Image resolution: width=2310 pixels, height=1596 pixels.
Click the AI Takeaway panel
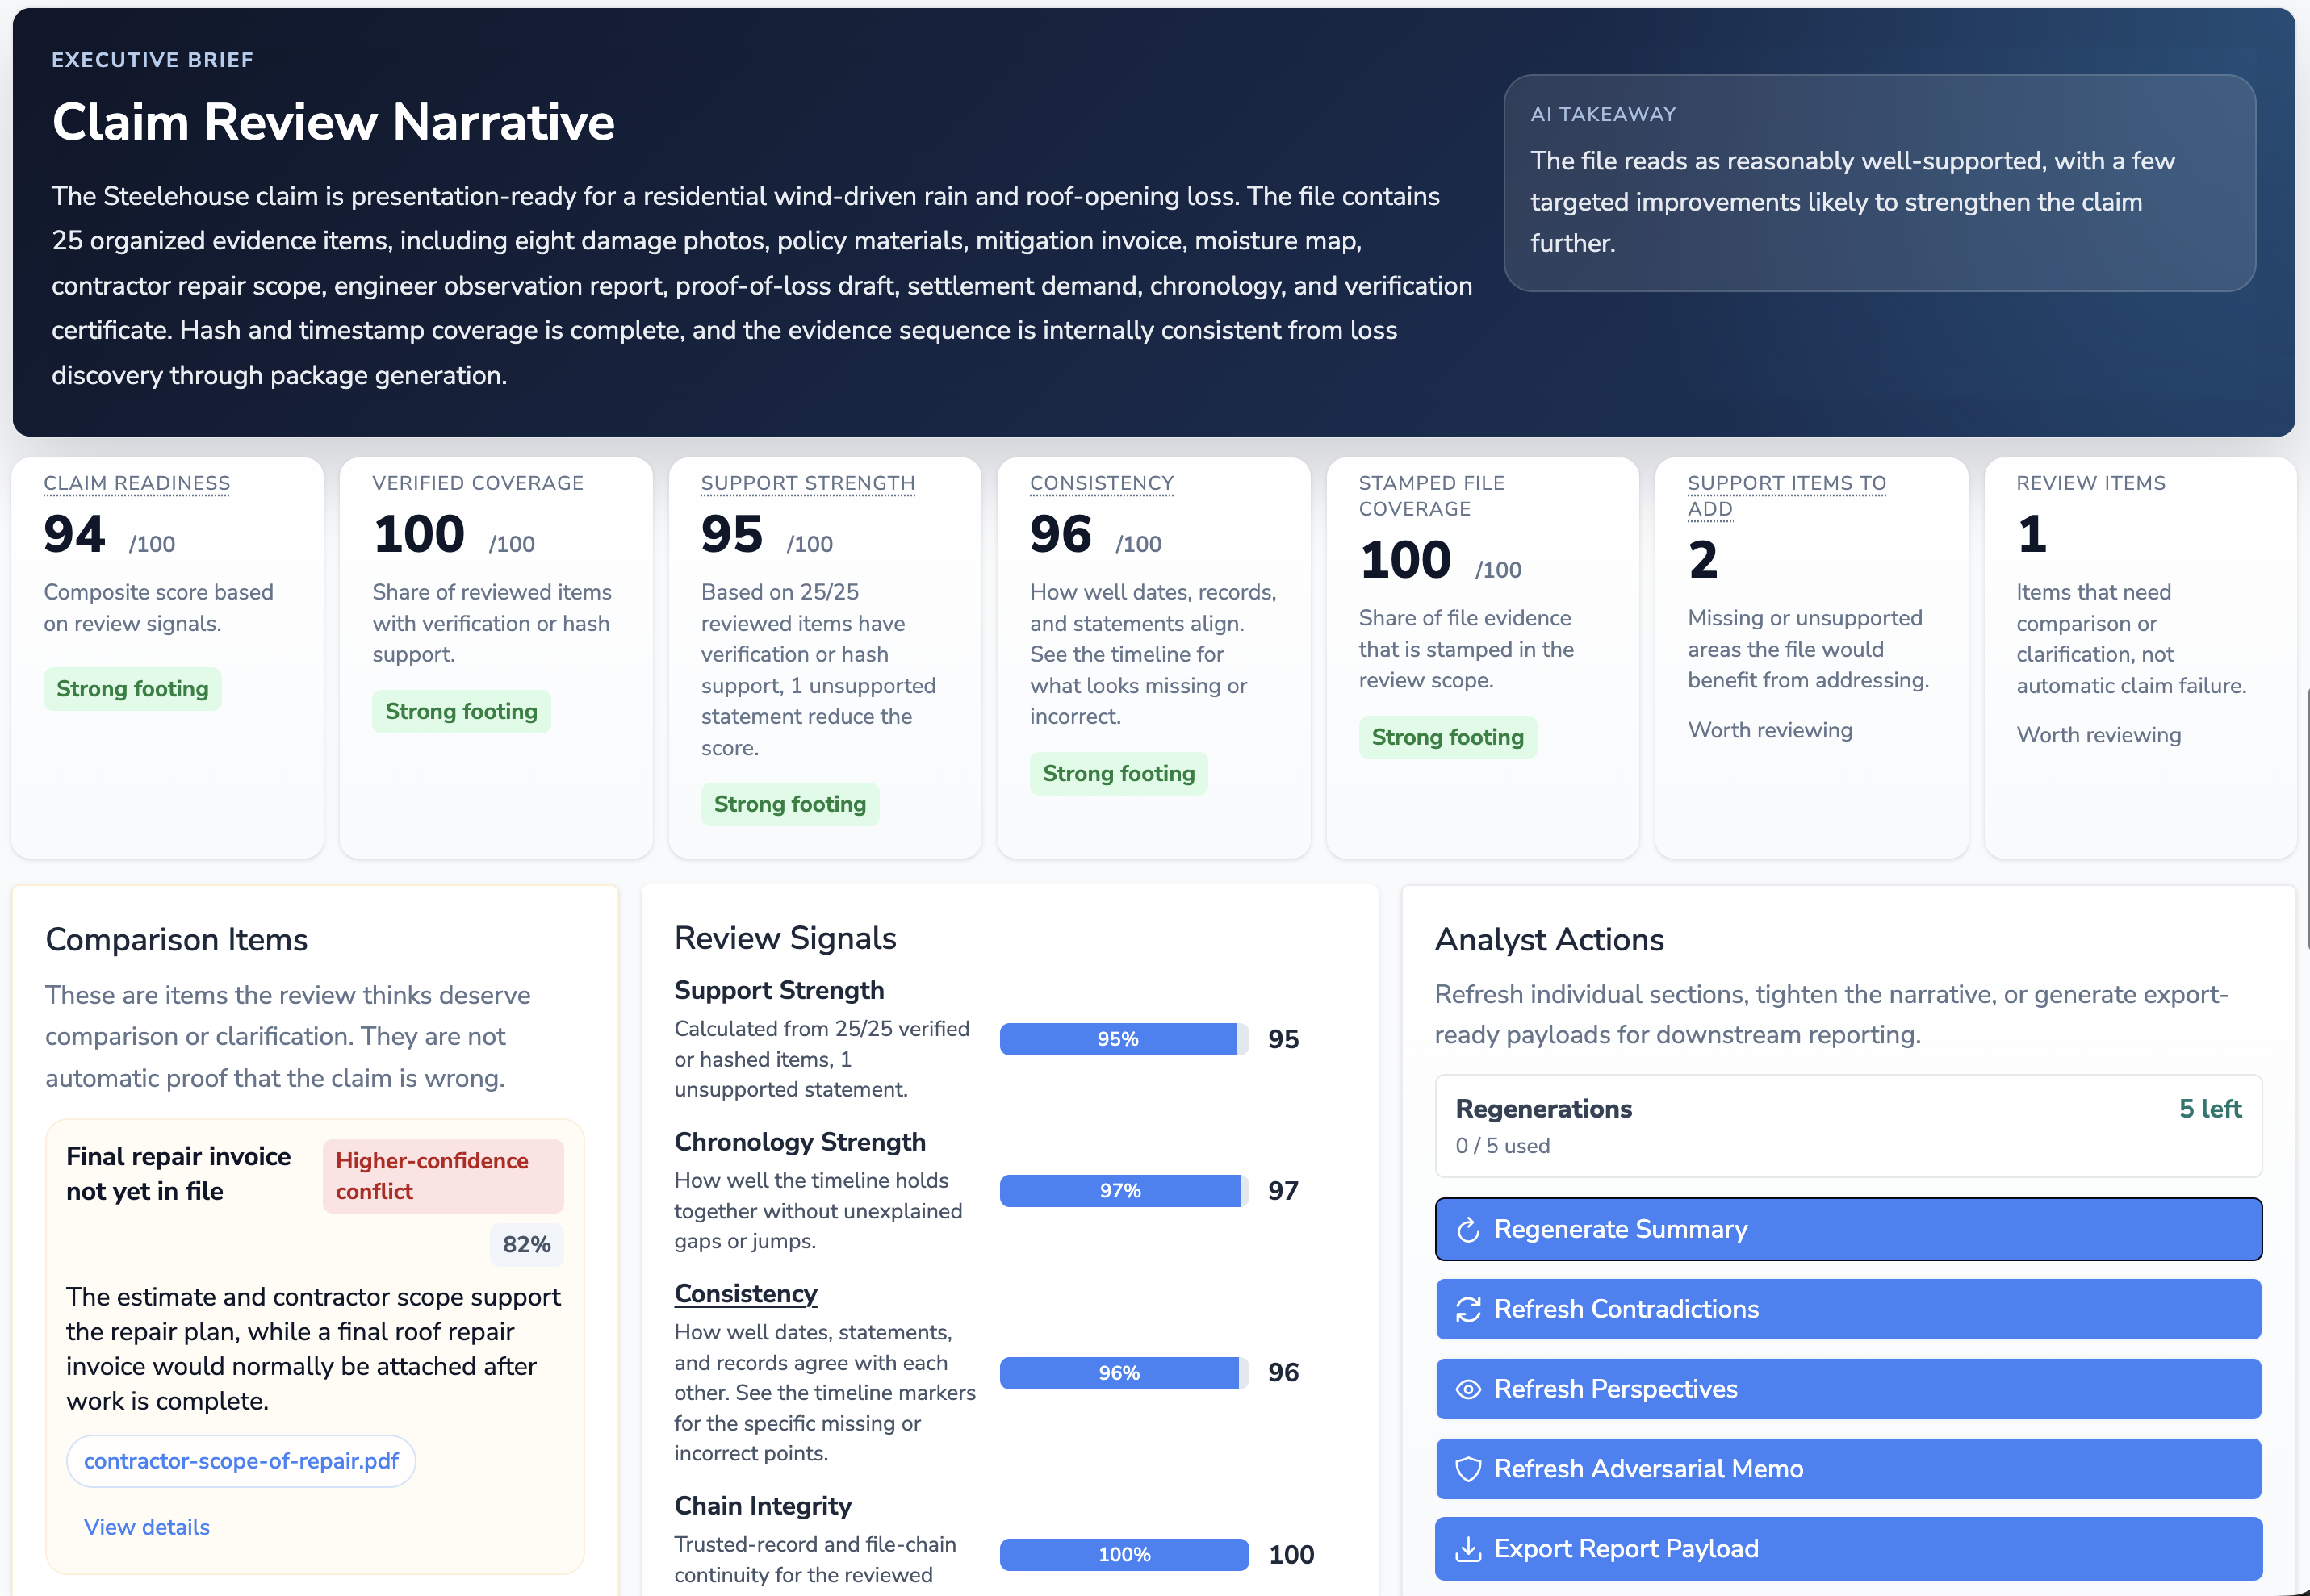point(1879,183)
